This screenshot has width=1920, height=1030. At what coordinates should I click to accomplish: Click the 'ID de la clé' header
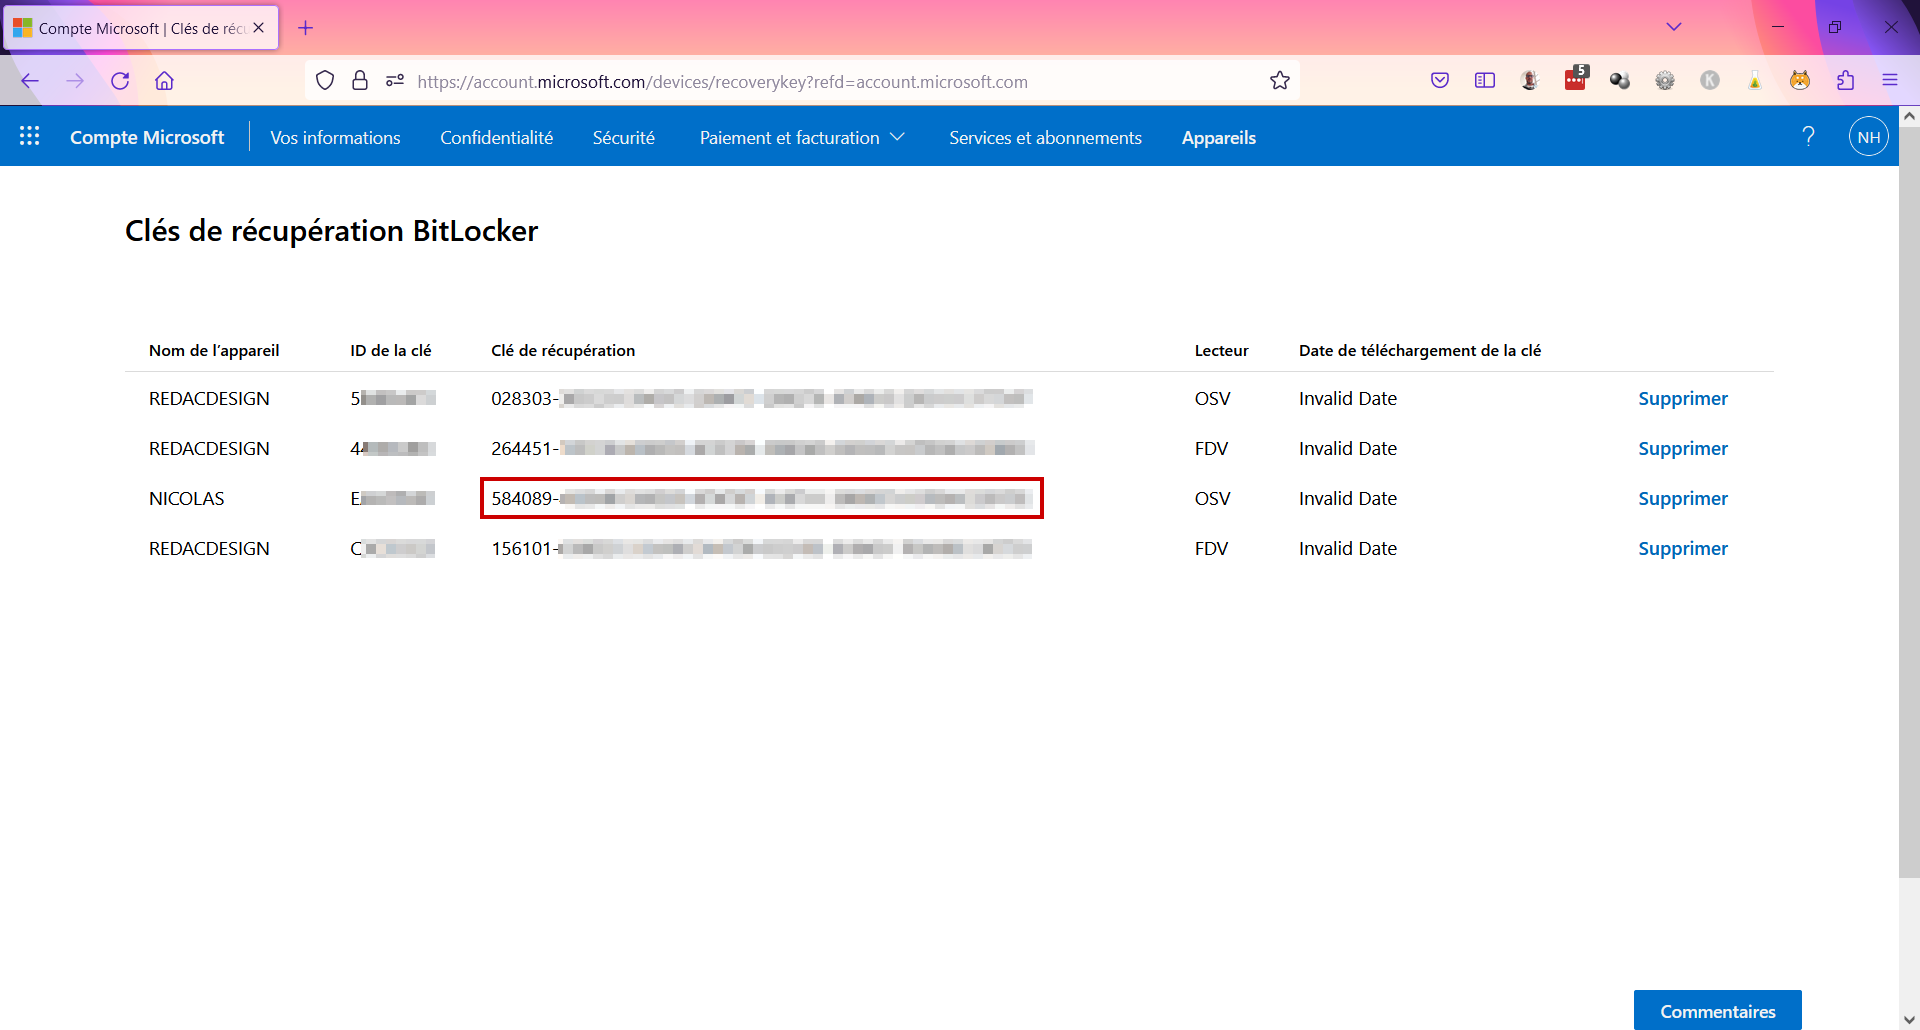pos(391,350)
